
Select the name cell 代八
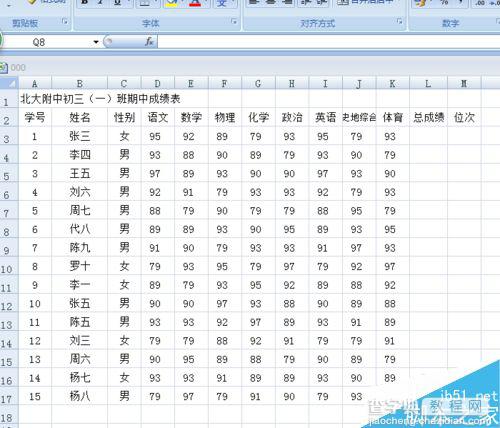tap(80, 229)
